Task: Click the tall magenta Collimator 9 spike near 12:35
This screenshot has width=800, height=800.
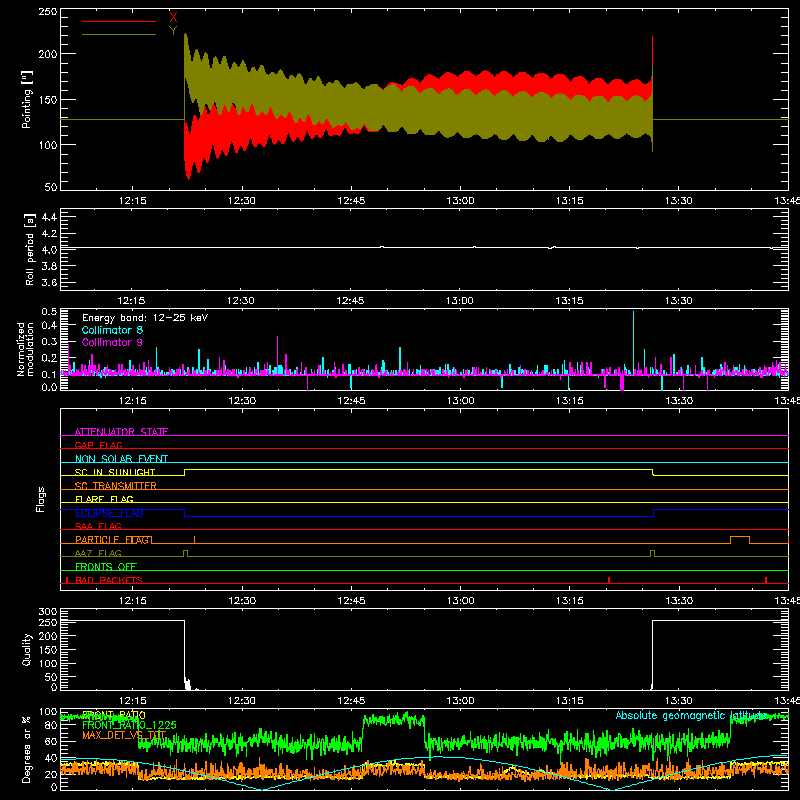Action: tap(278, 355)
